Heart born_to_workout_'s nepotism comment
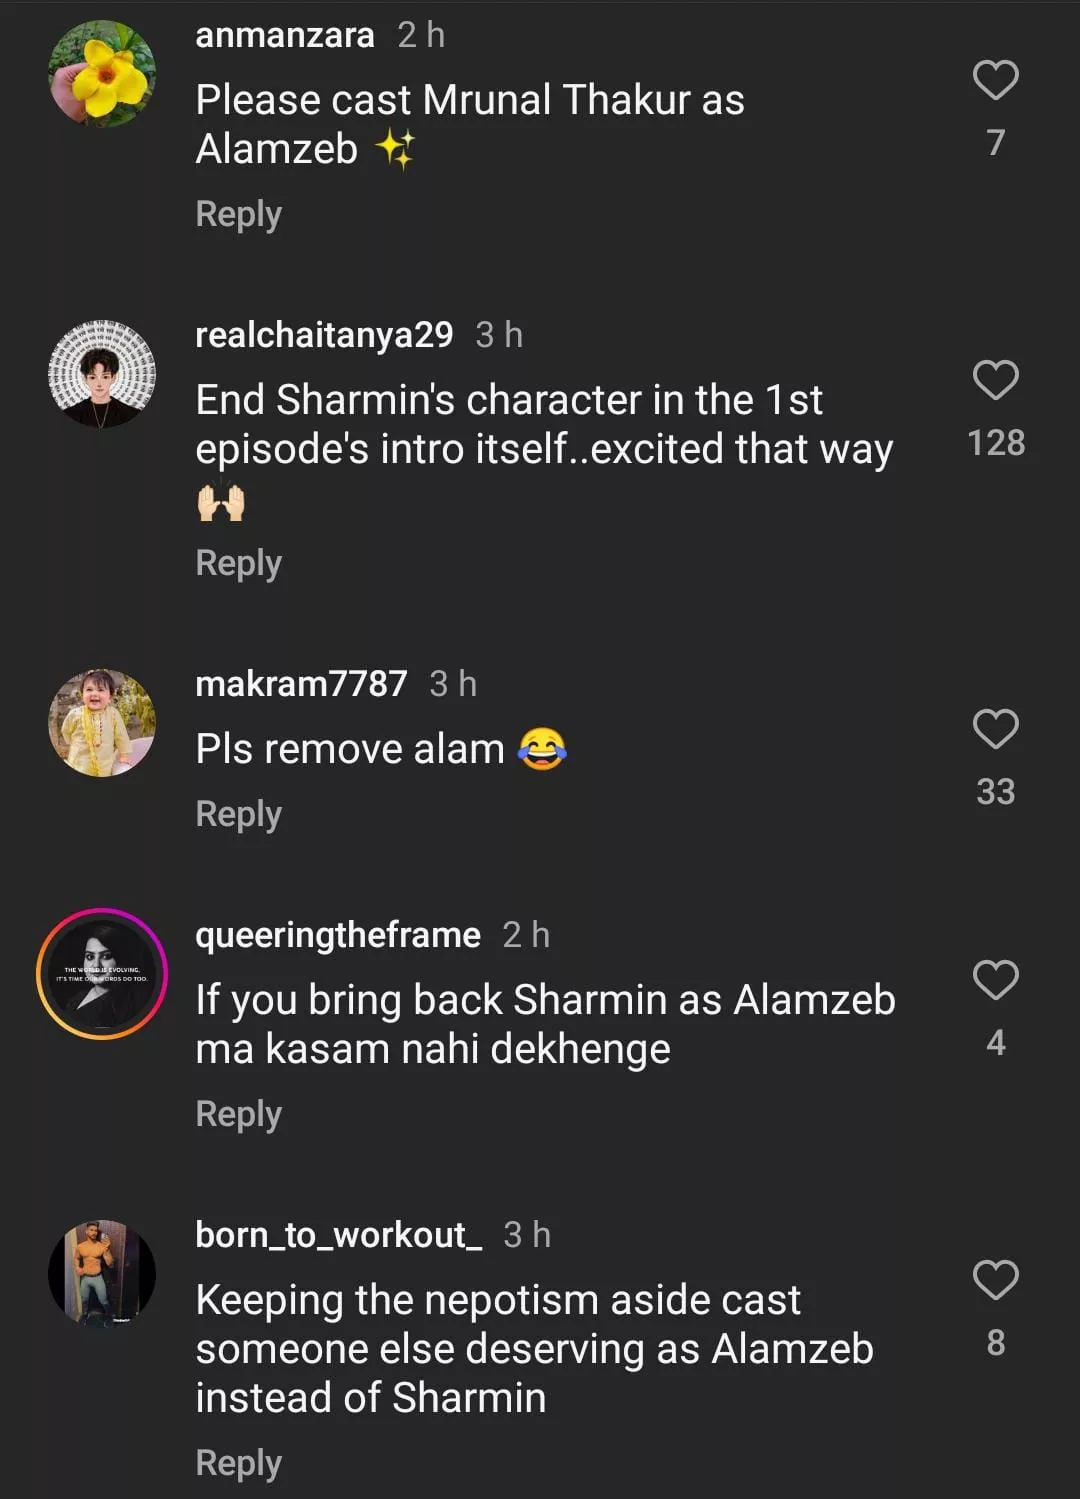This screenshot has width=1080, height=1499. (x=995, y=1281)
